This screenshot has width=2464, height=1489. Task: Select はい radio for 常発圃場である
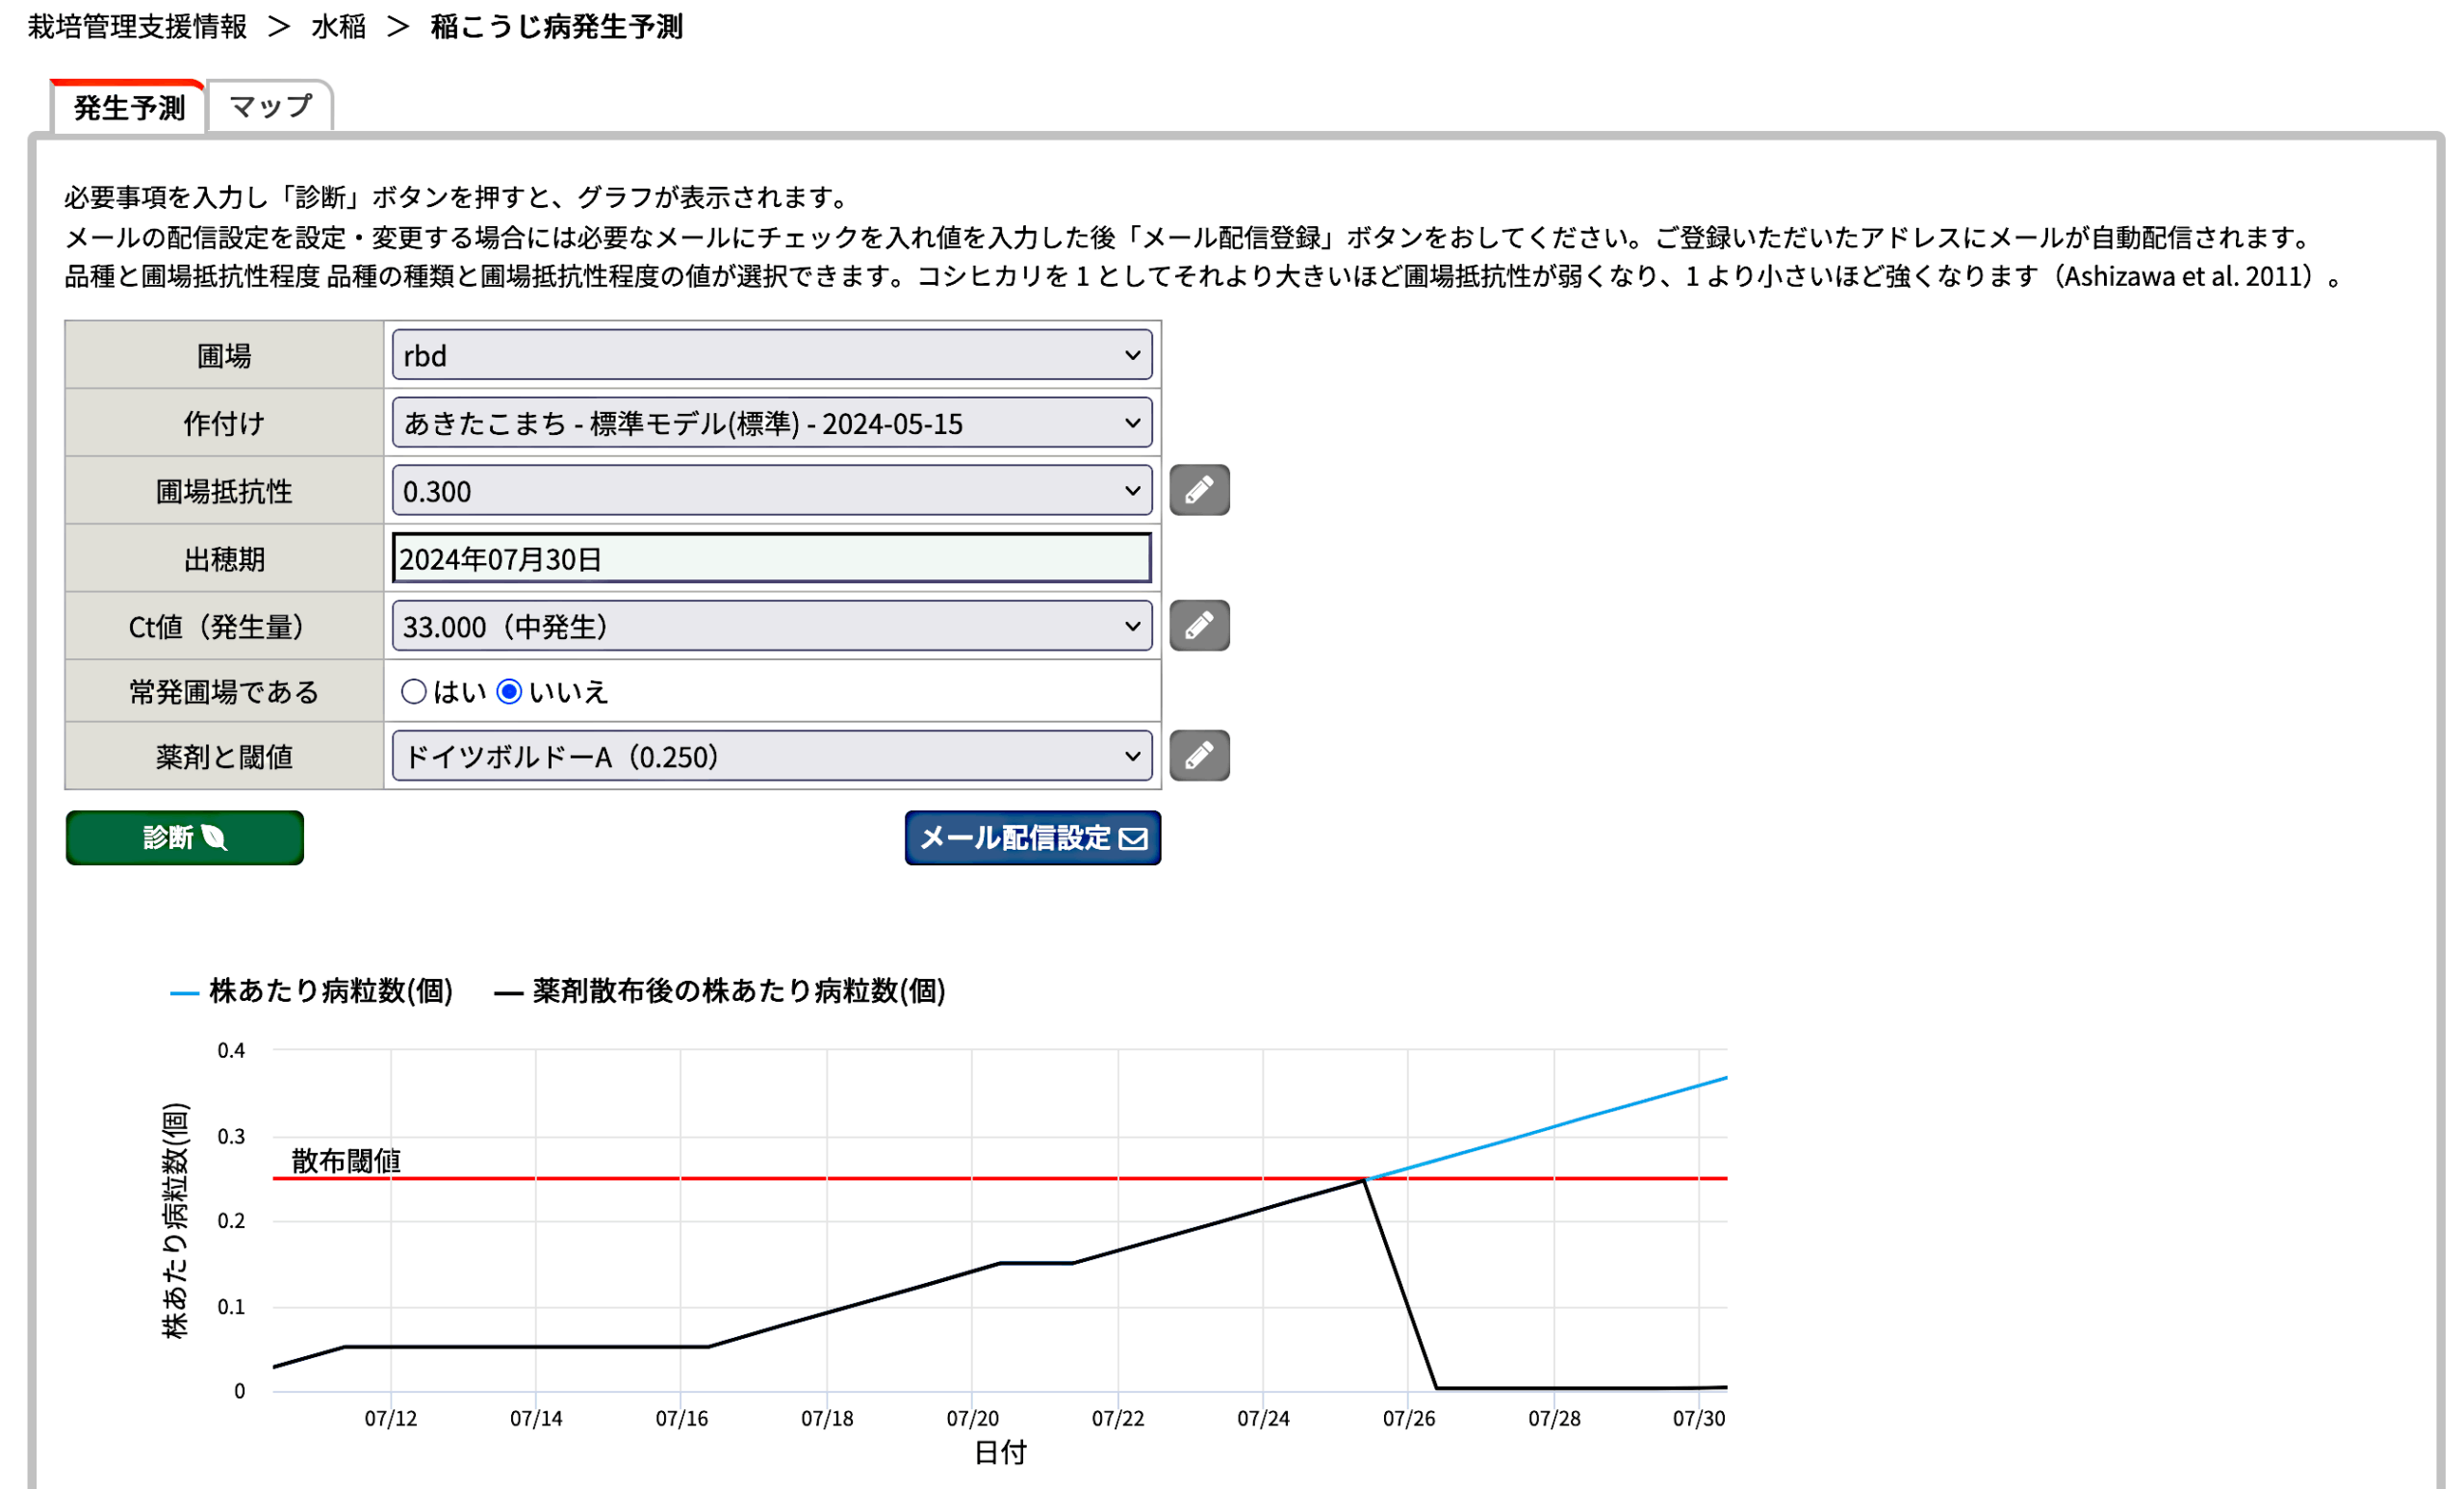point(413,691)
